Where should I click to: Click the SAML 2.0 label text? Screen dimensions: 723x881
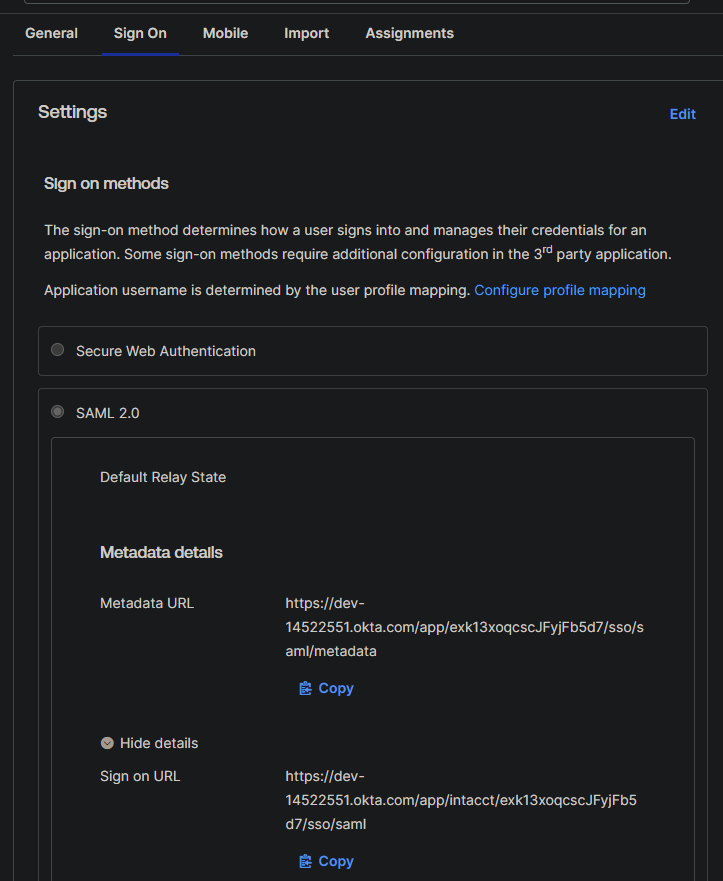click(107, 413)
